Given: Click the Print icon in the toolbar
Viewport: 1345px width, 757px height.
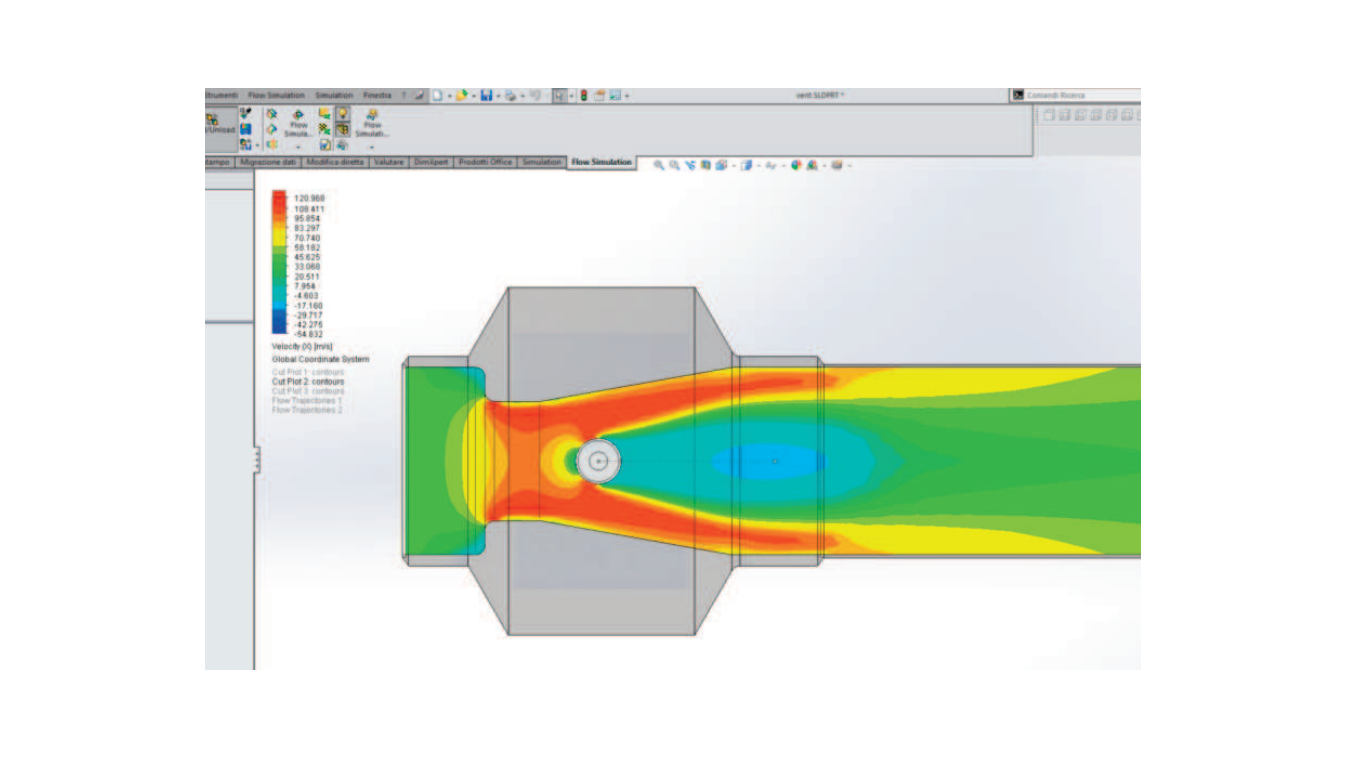Looking at the screenshot, I should click(510, 96).
